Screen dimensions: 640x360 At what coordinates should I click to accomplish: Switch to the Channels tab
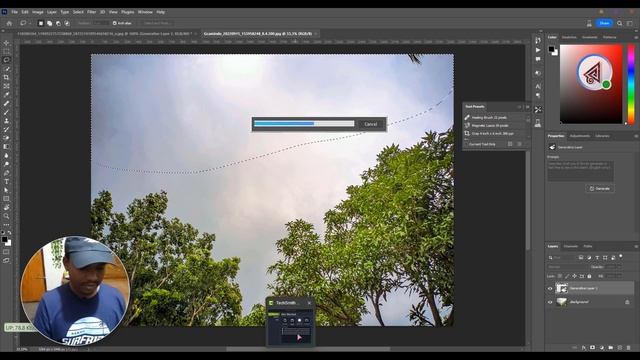(571, 246)
